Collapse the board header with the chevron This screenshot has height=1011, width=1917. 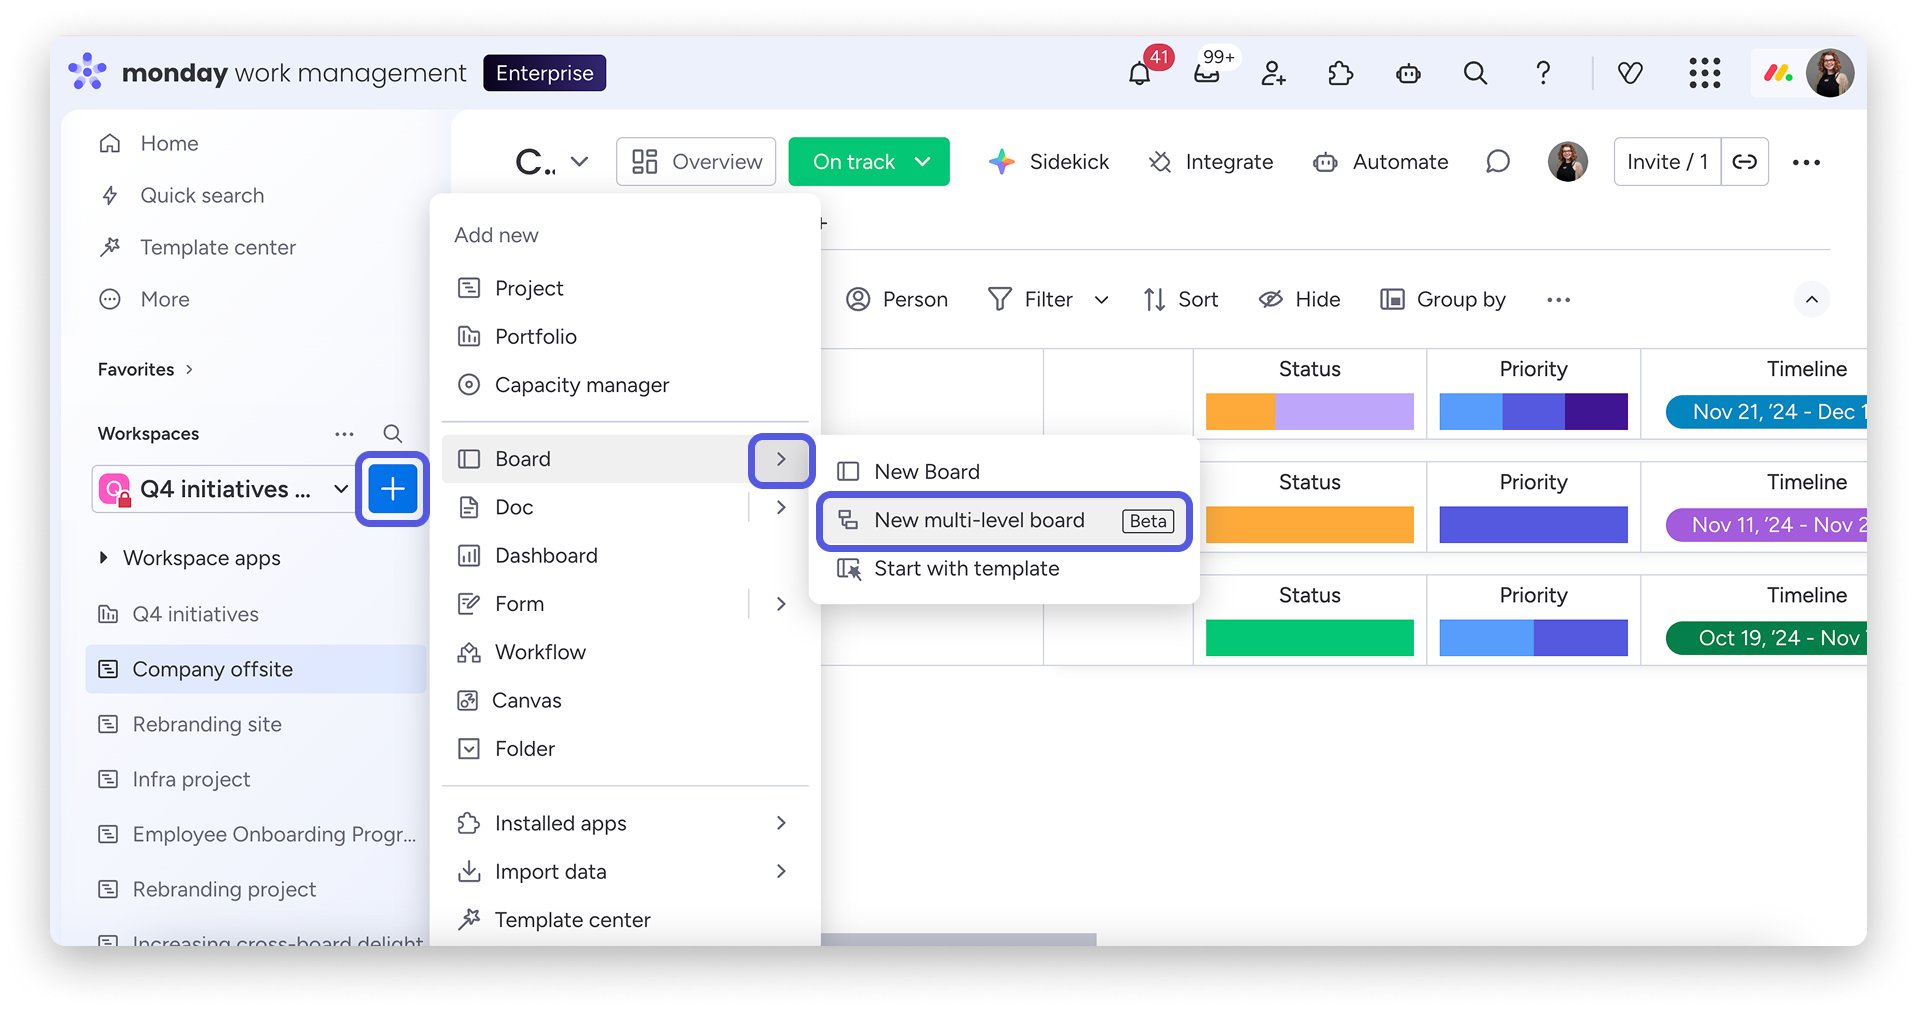coord(1811,299)
